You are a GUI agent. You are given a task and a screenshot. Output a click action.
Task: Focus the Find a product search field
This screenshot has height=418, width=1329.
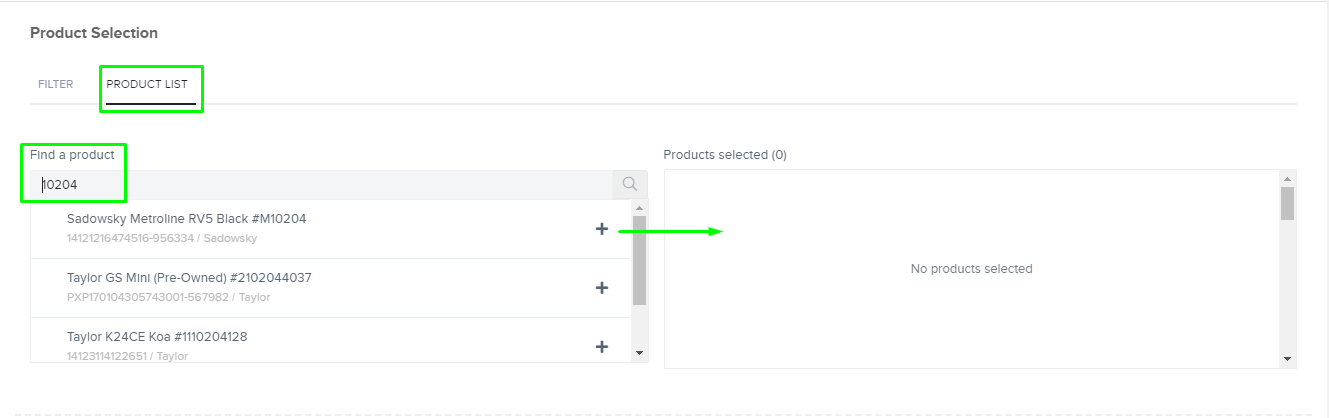click(x=321, y=184)
